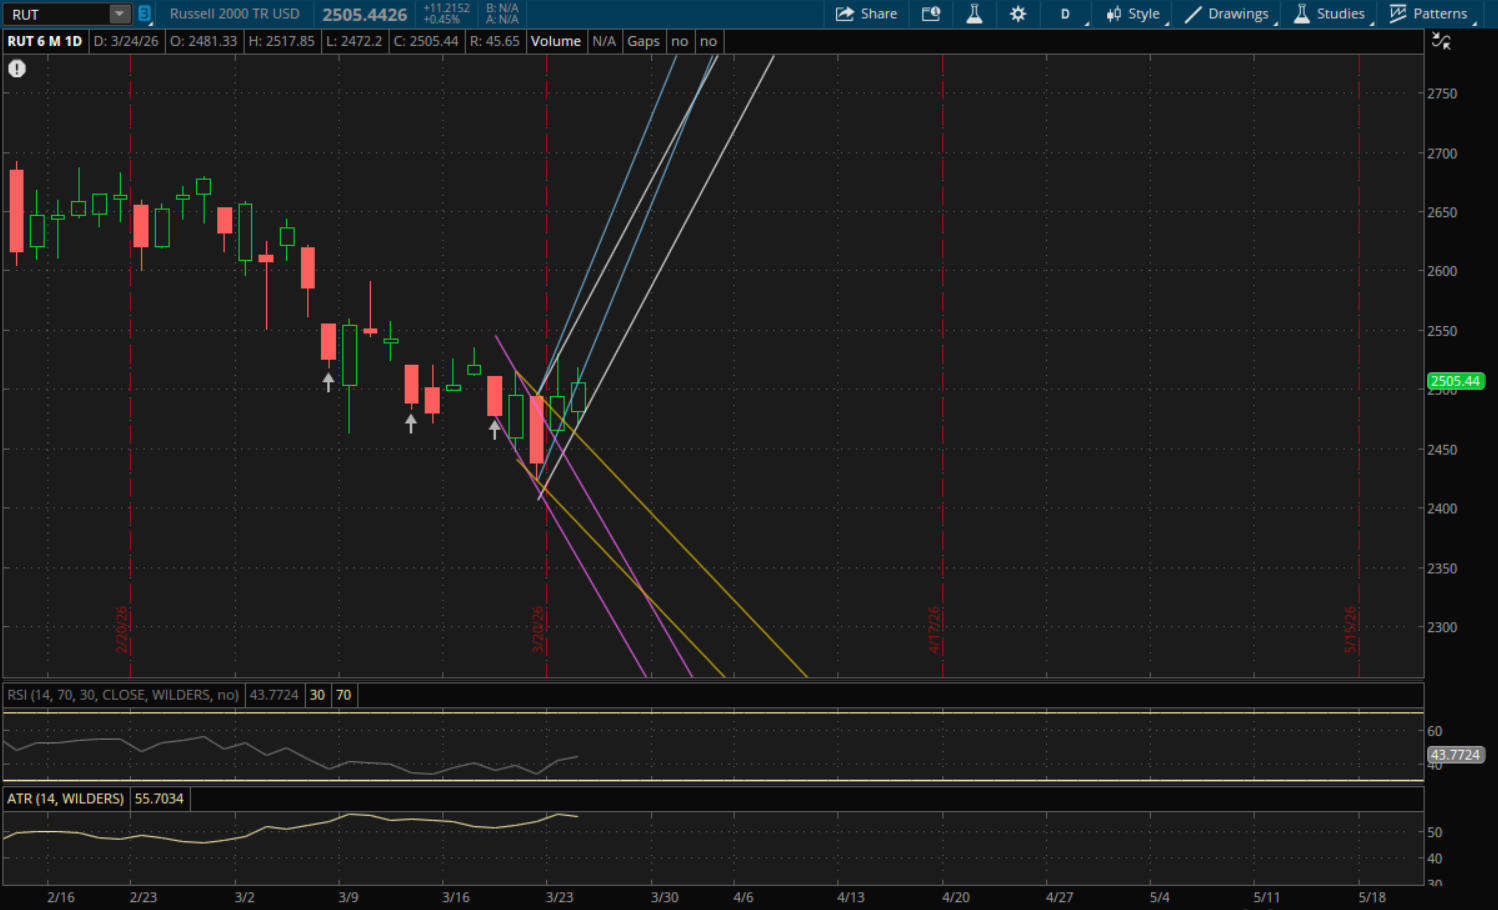Click the blue linking number 3 icon
The height and width of the screenshot is (910, 1498).
click(x=144, y=14)
